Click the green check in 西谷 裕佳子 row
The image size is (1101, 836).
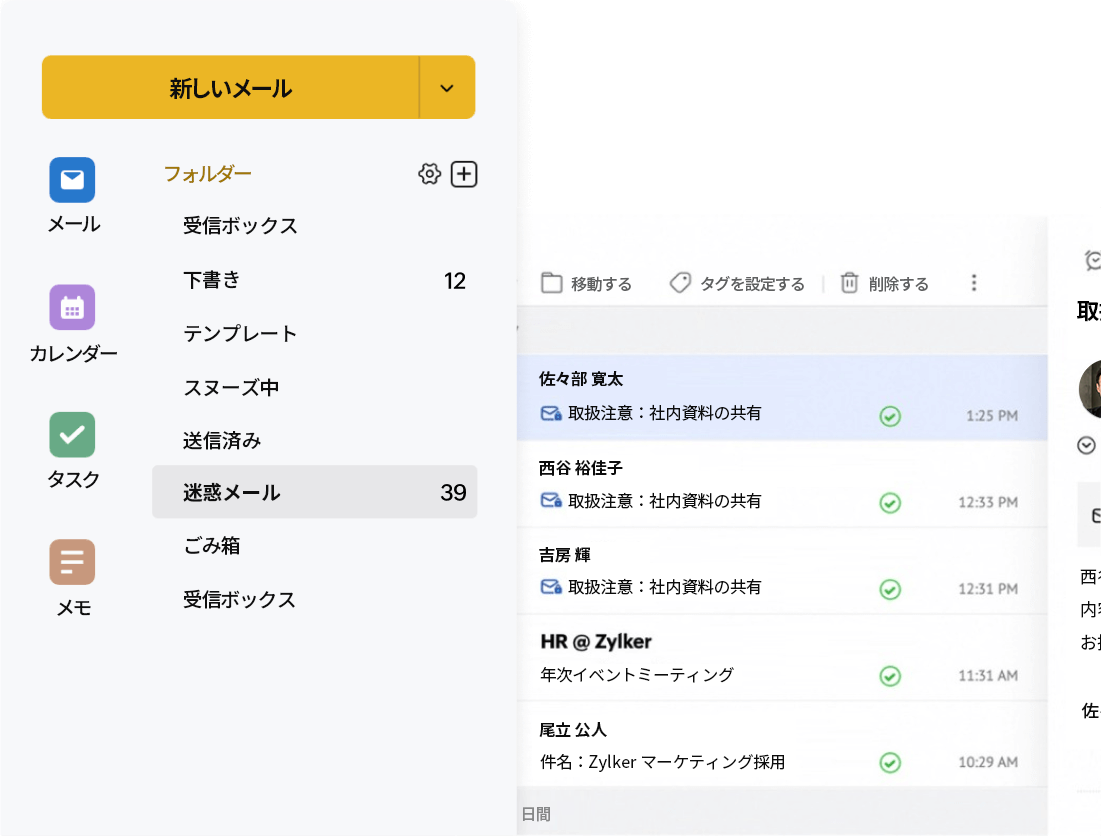[890, 503]
